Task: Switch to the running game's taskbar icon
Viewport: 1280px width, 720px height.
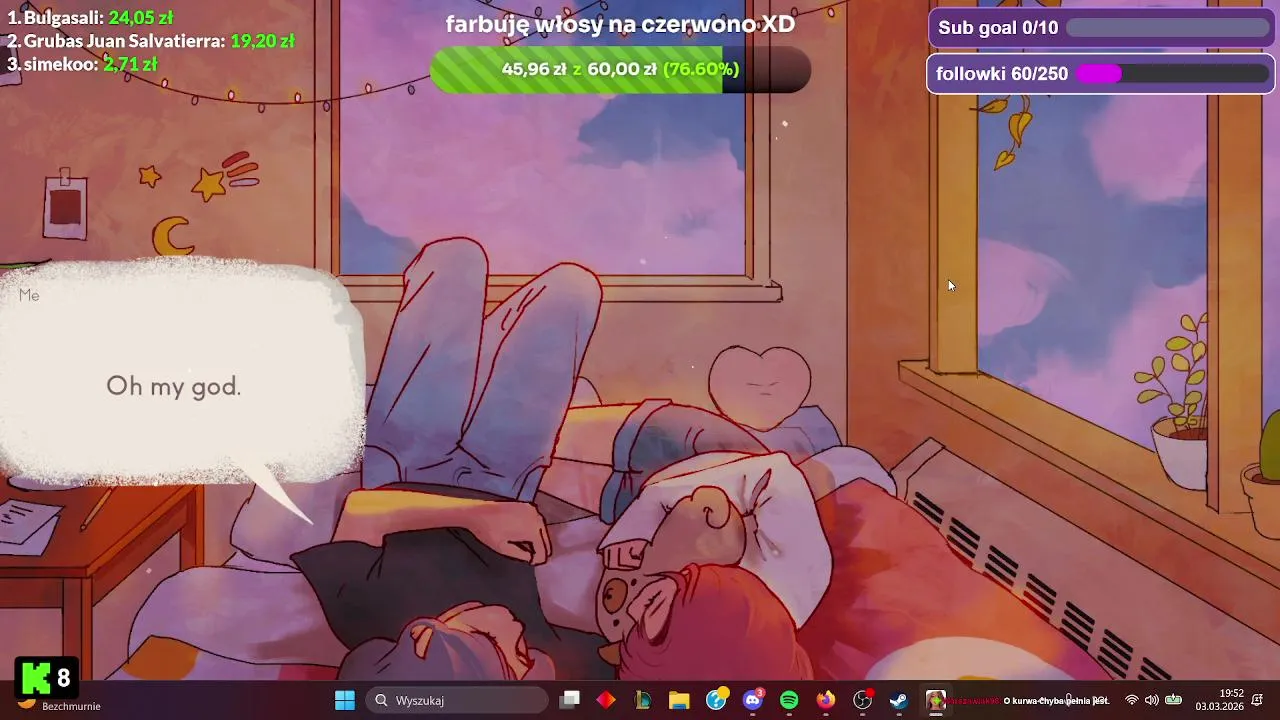Action: click(x=936, y=700)
